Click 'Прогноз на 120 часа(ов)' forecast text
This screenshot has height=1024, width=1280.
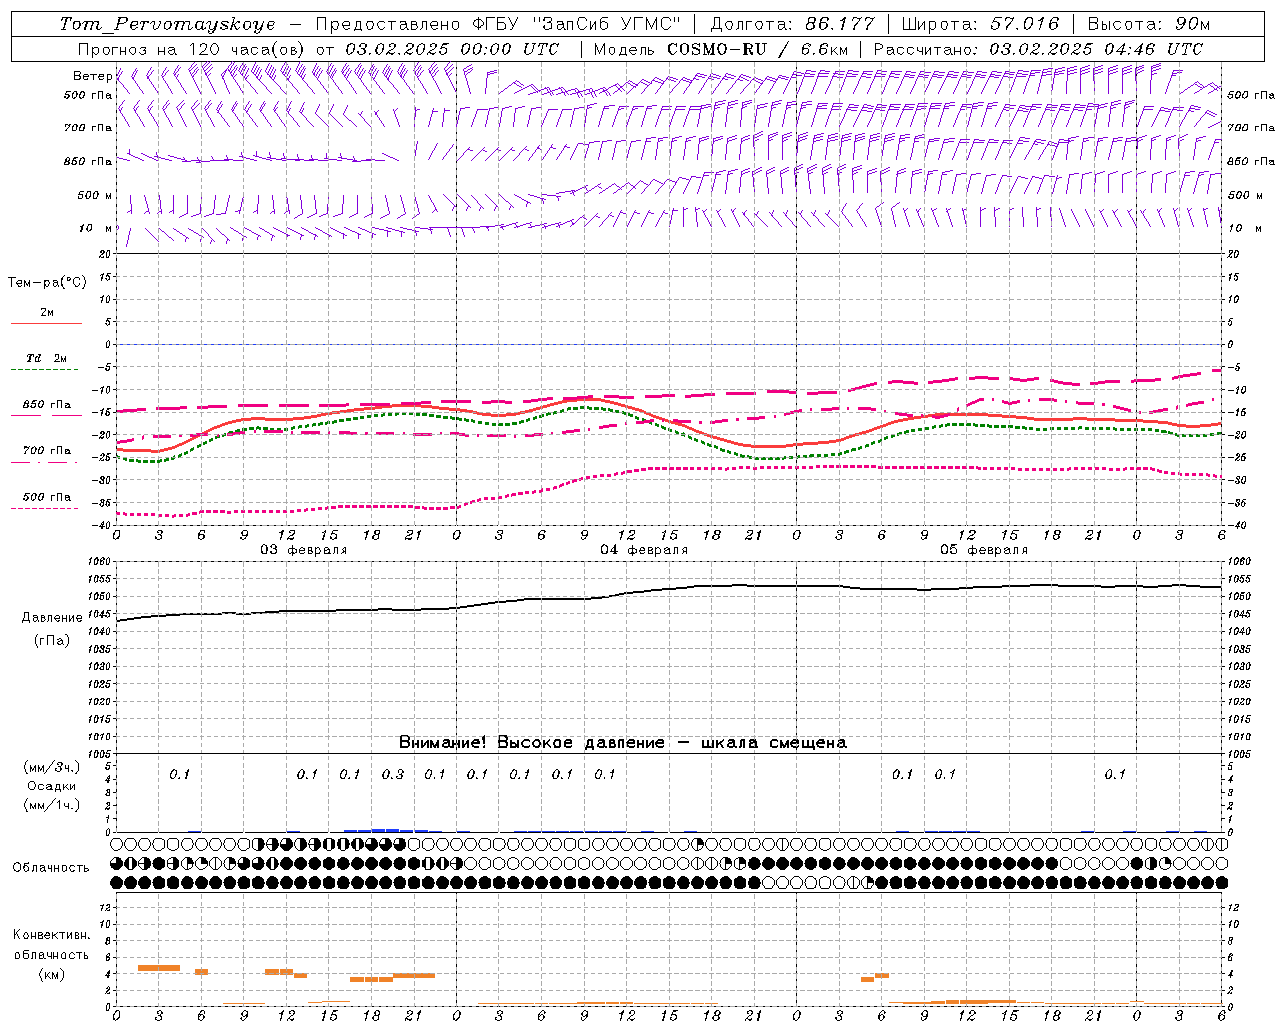(192, 49)
